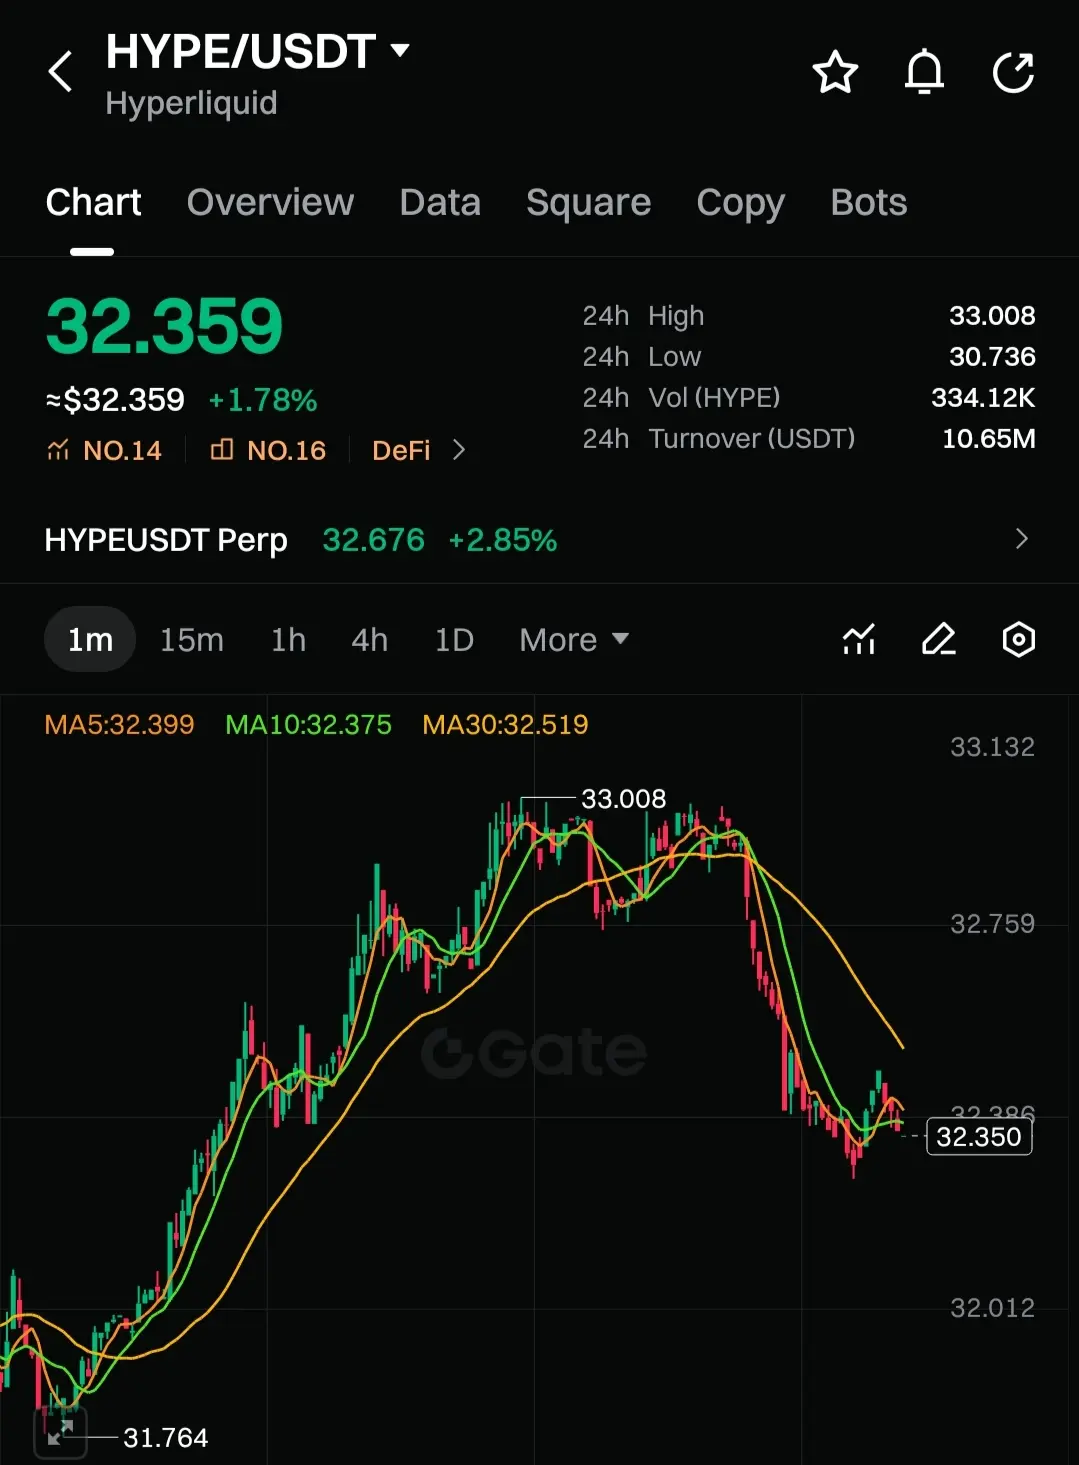
Task: Open the drawing pencil tool
Action: (x=938, y=639)
